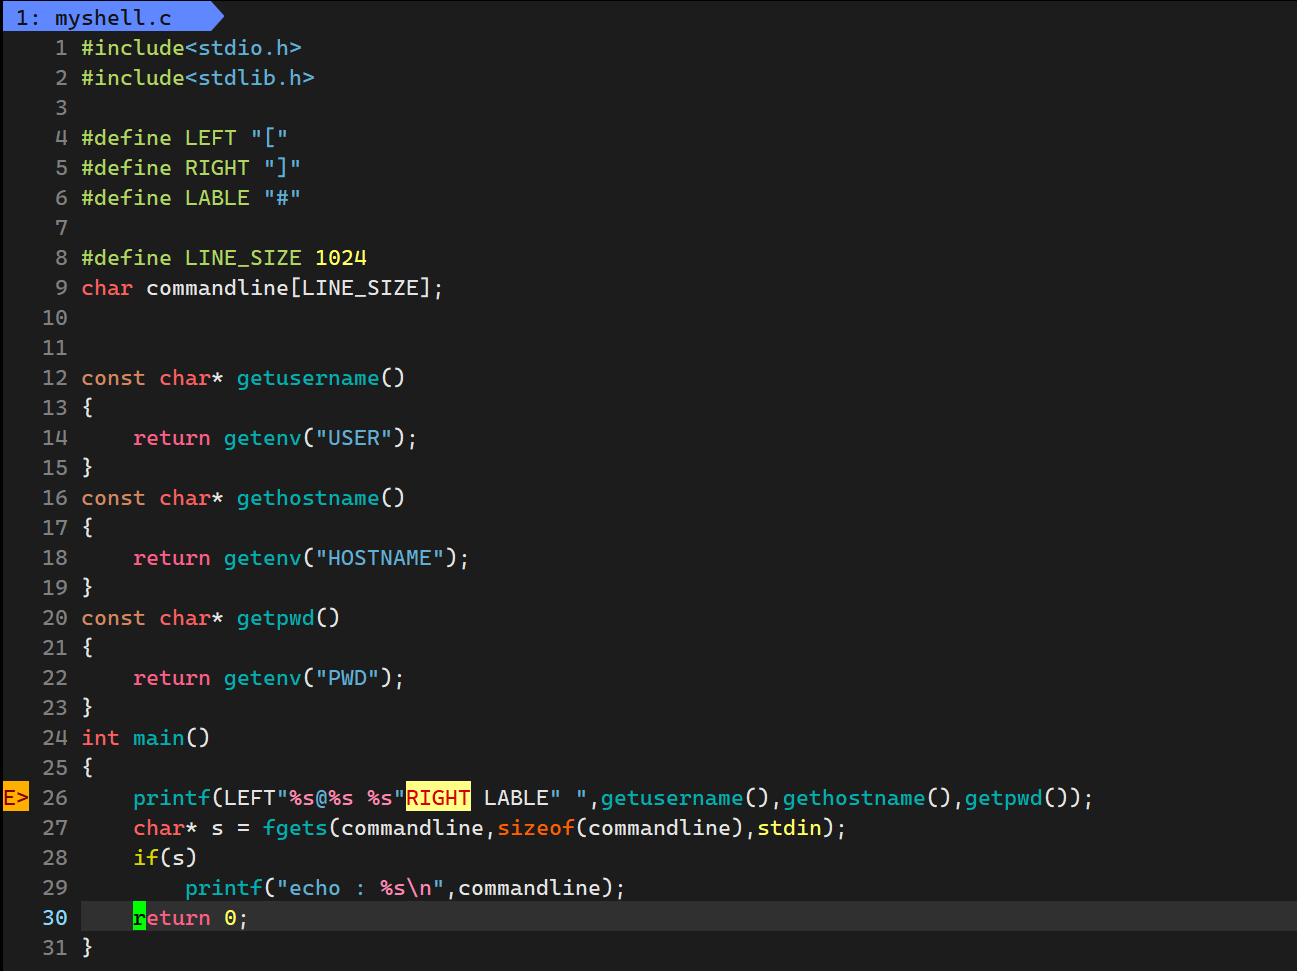Image resolution: width=1297 pixels, height=971 pixels.
Task: Click the "echo : %s\n" string on line 29
Action: point(360,888)
